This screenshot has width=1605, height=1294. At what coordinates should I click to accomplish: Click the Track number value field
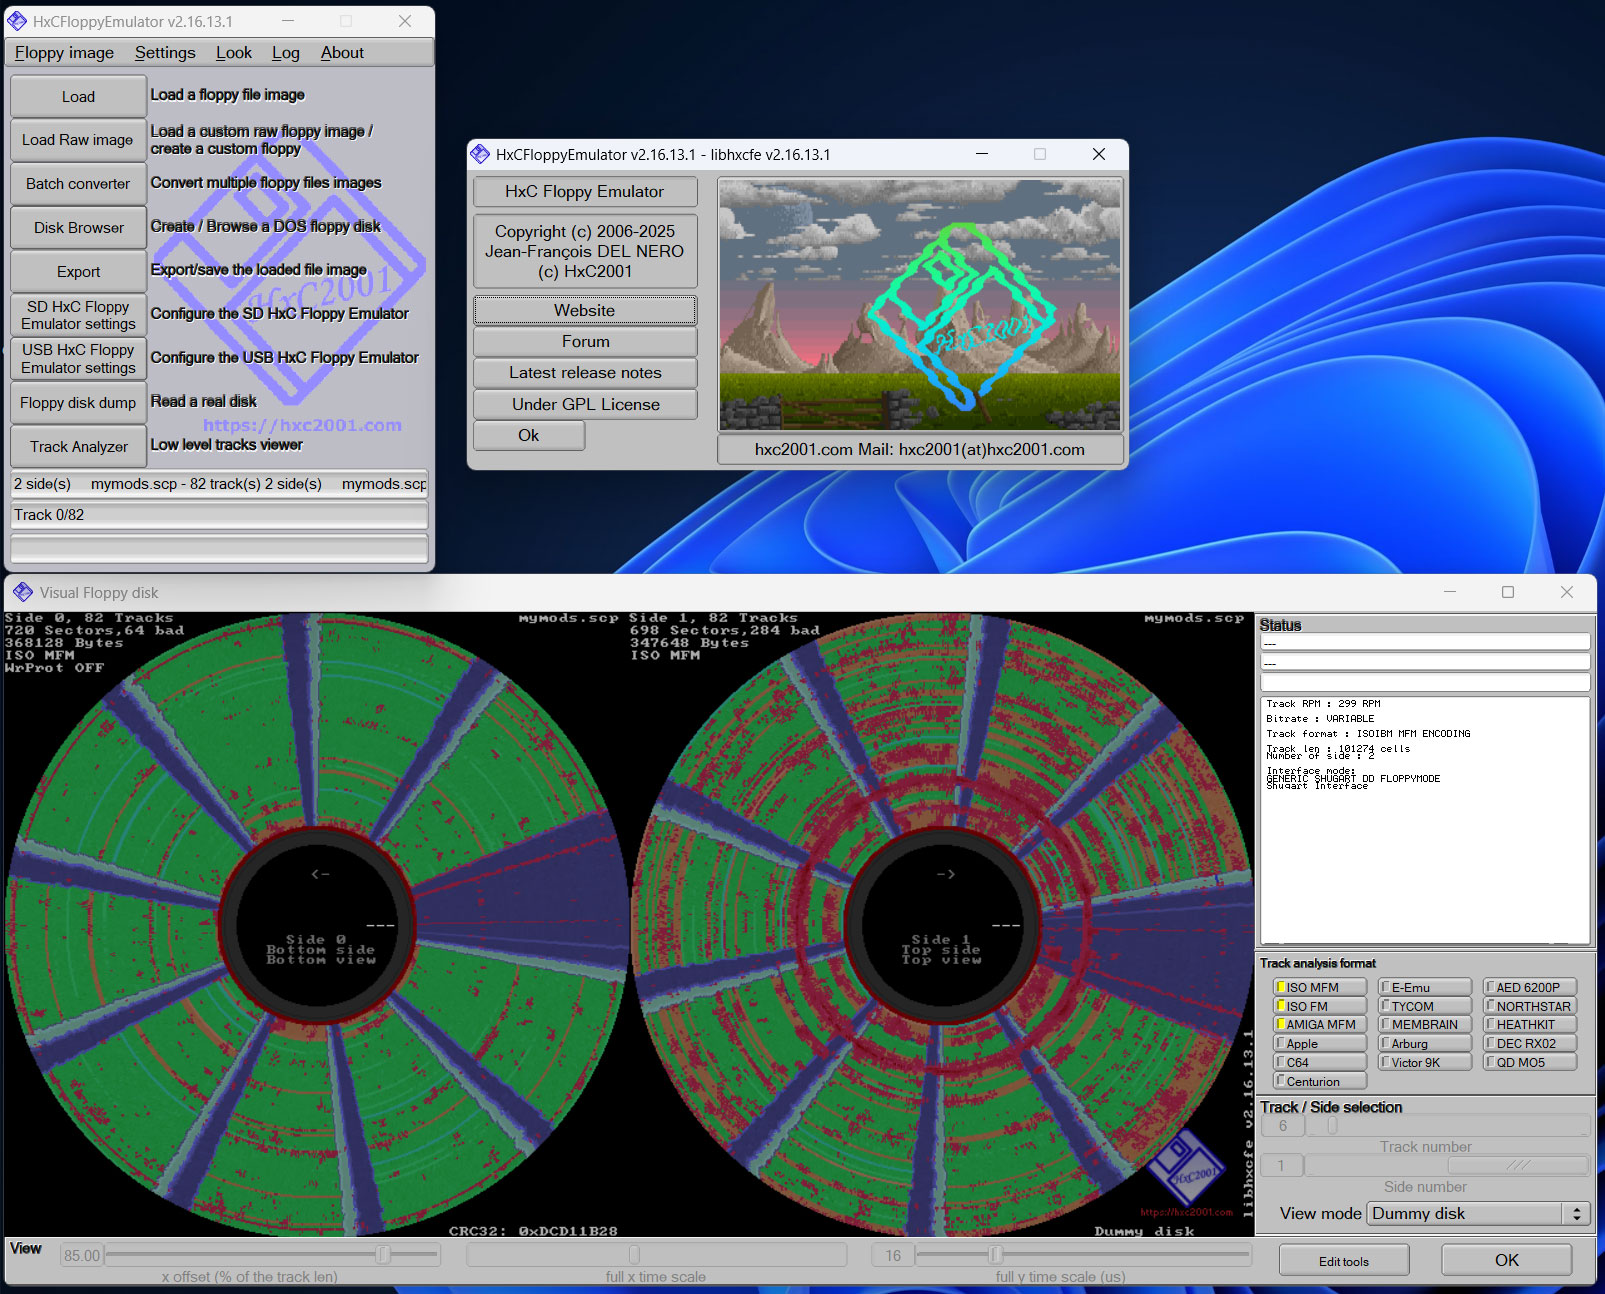[x=1282, y=1126]
